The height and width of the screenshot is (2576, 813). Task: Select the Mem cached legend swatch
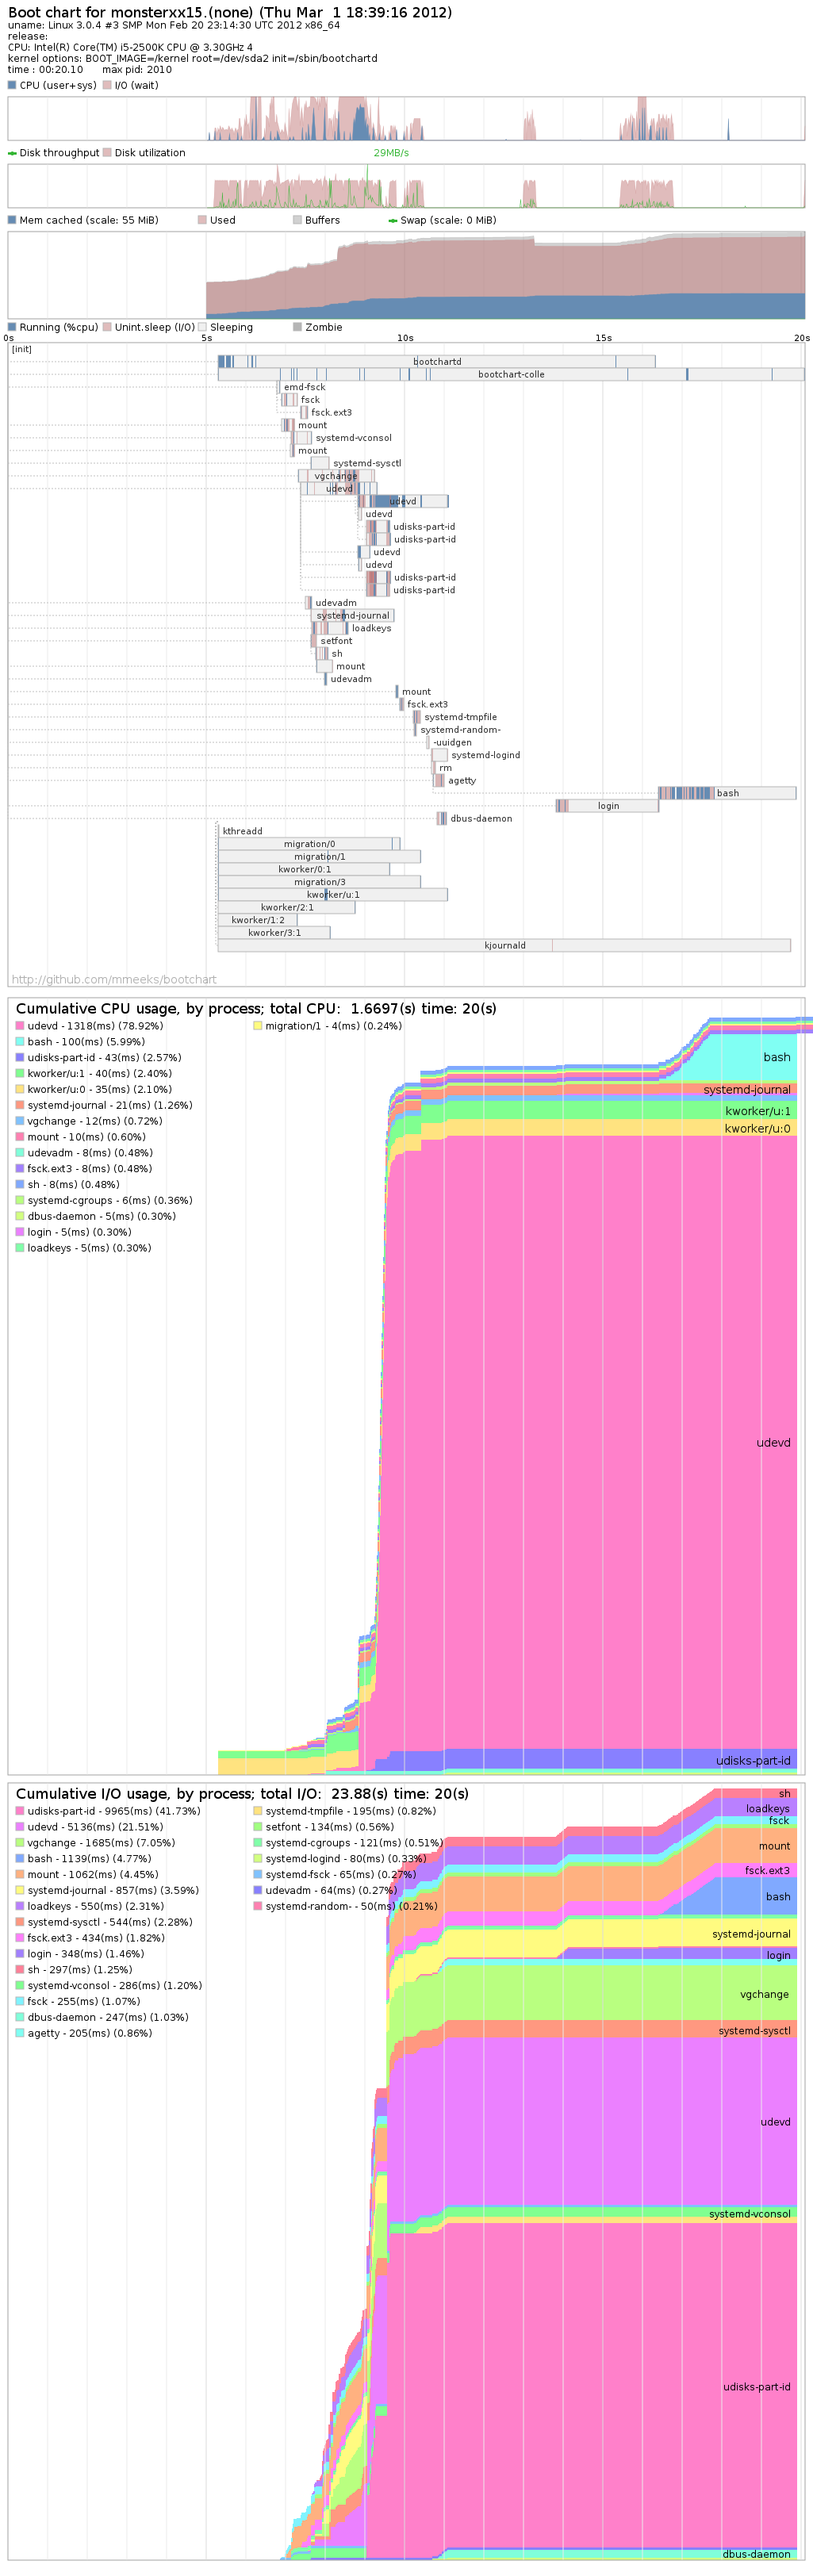12,220
